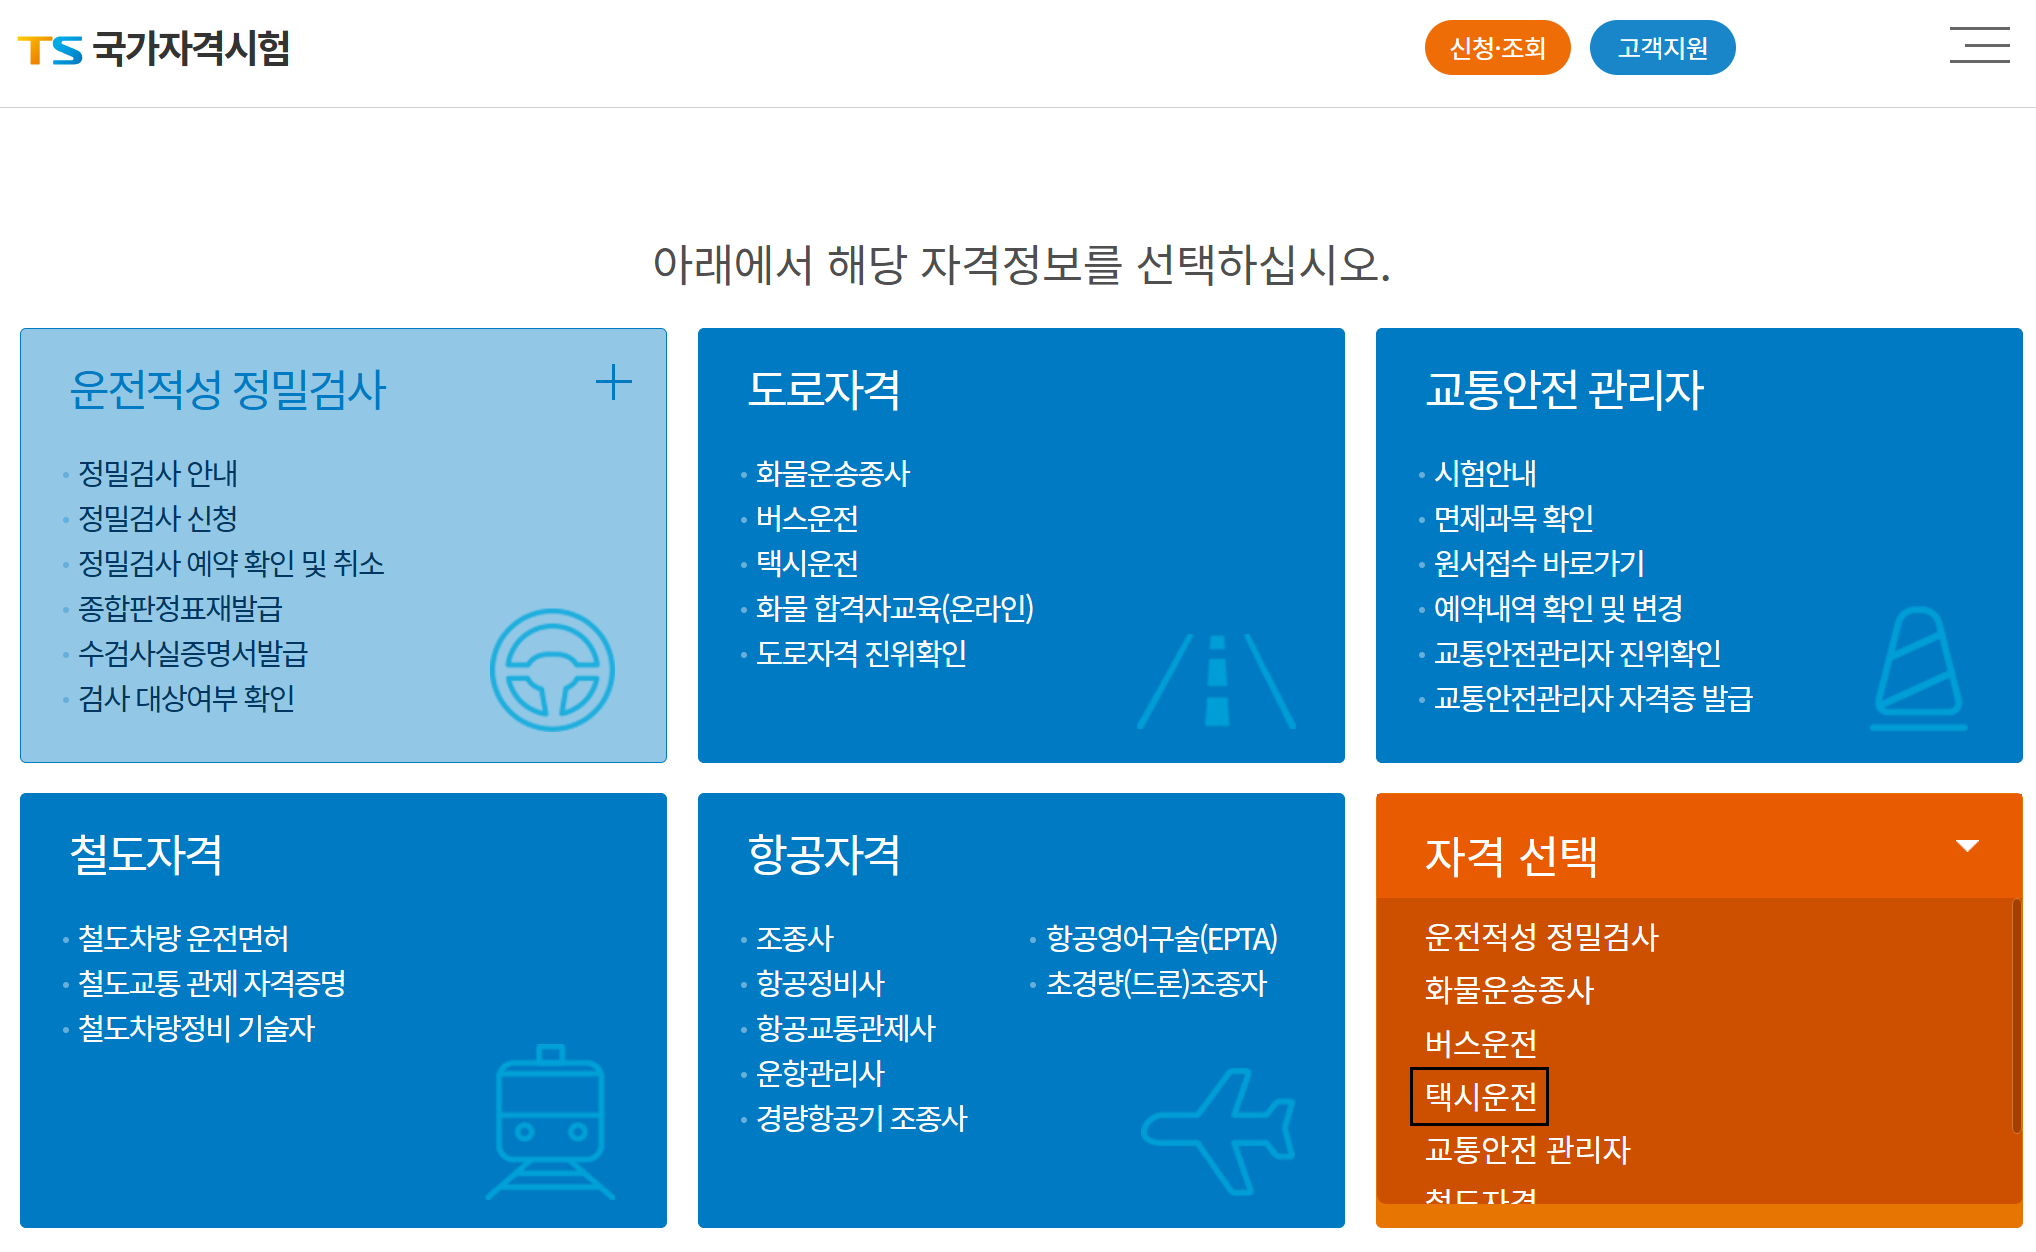Screen dimensions: 2036x1252
Task: Expand 운전적성 정밀검사 with plus icon
Action: 613,382
